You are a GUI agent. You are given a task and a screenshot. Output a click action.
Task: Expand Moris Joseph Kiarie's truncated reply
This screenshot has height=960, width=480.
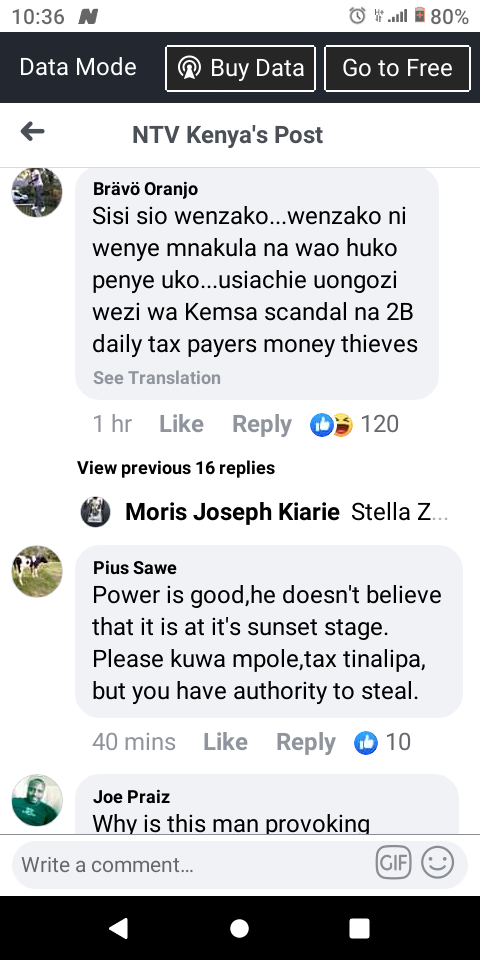tap(264, 512)
